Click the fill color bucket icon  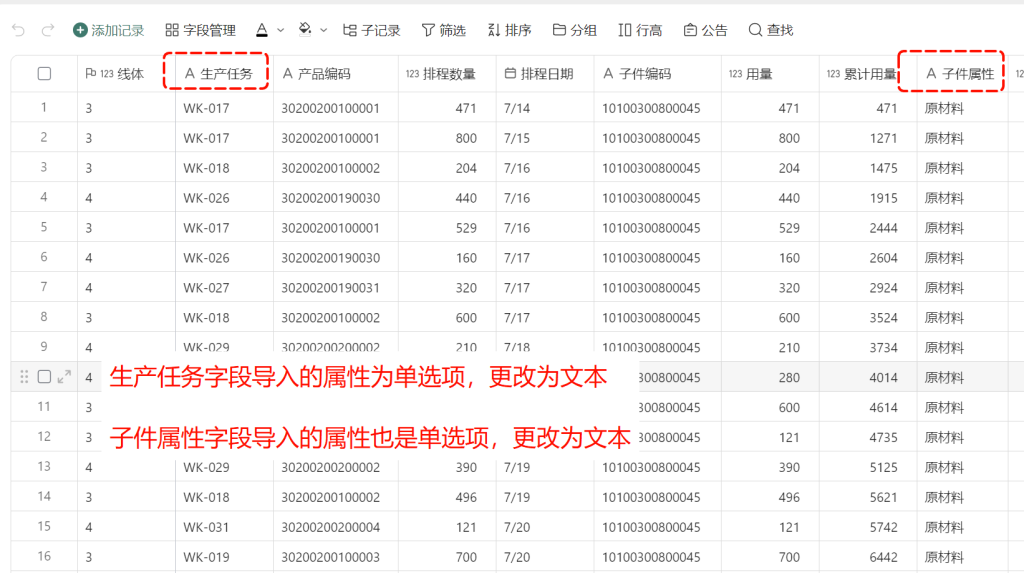click(305, 30)
